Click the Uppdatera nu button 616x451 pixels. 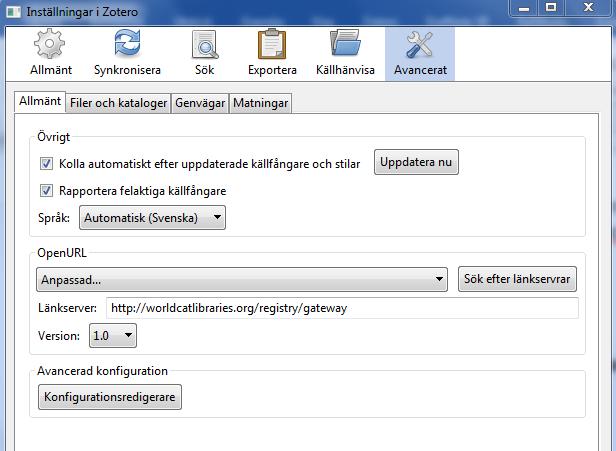pyautogui.click(x=416, y=162)
